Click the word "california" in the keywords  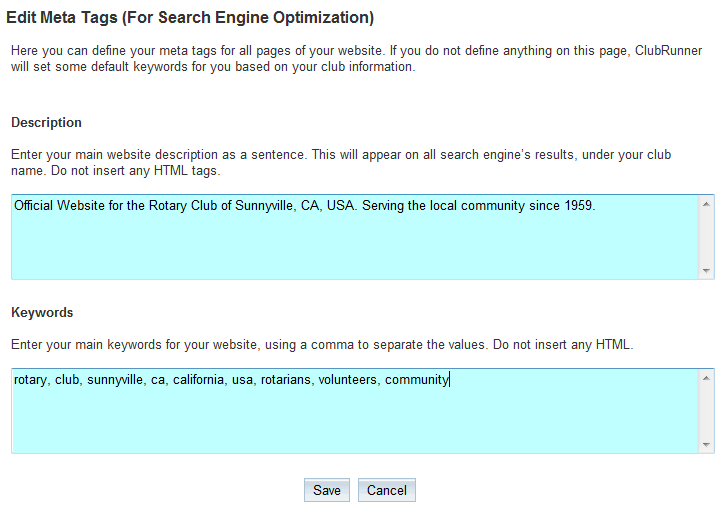198,380
